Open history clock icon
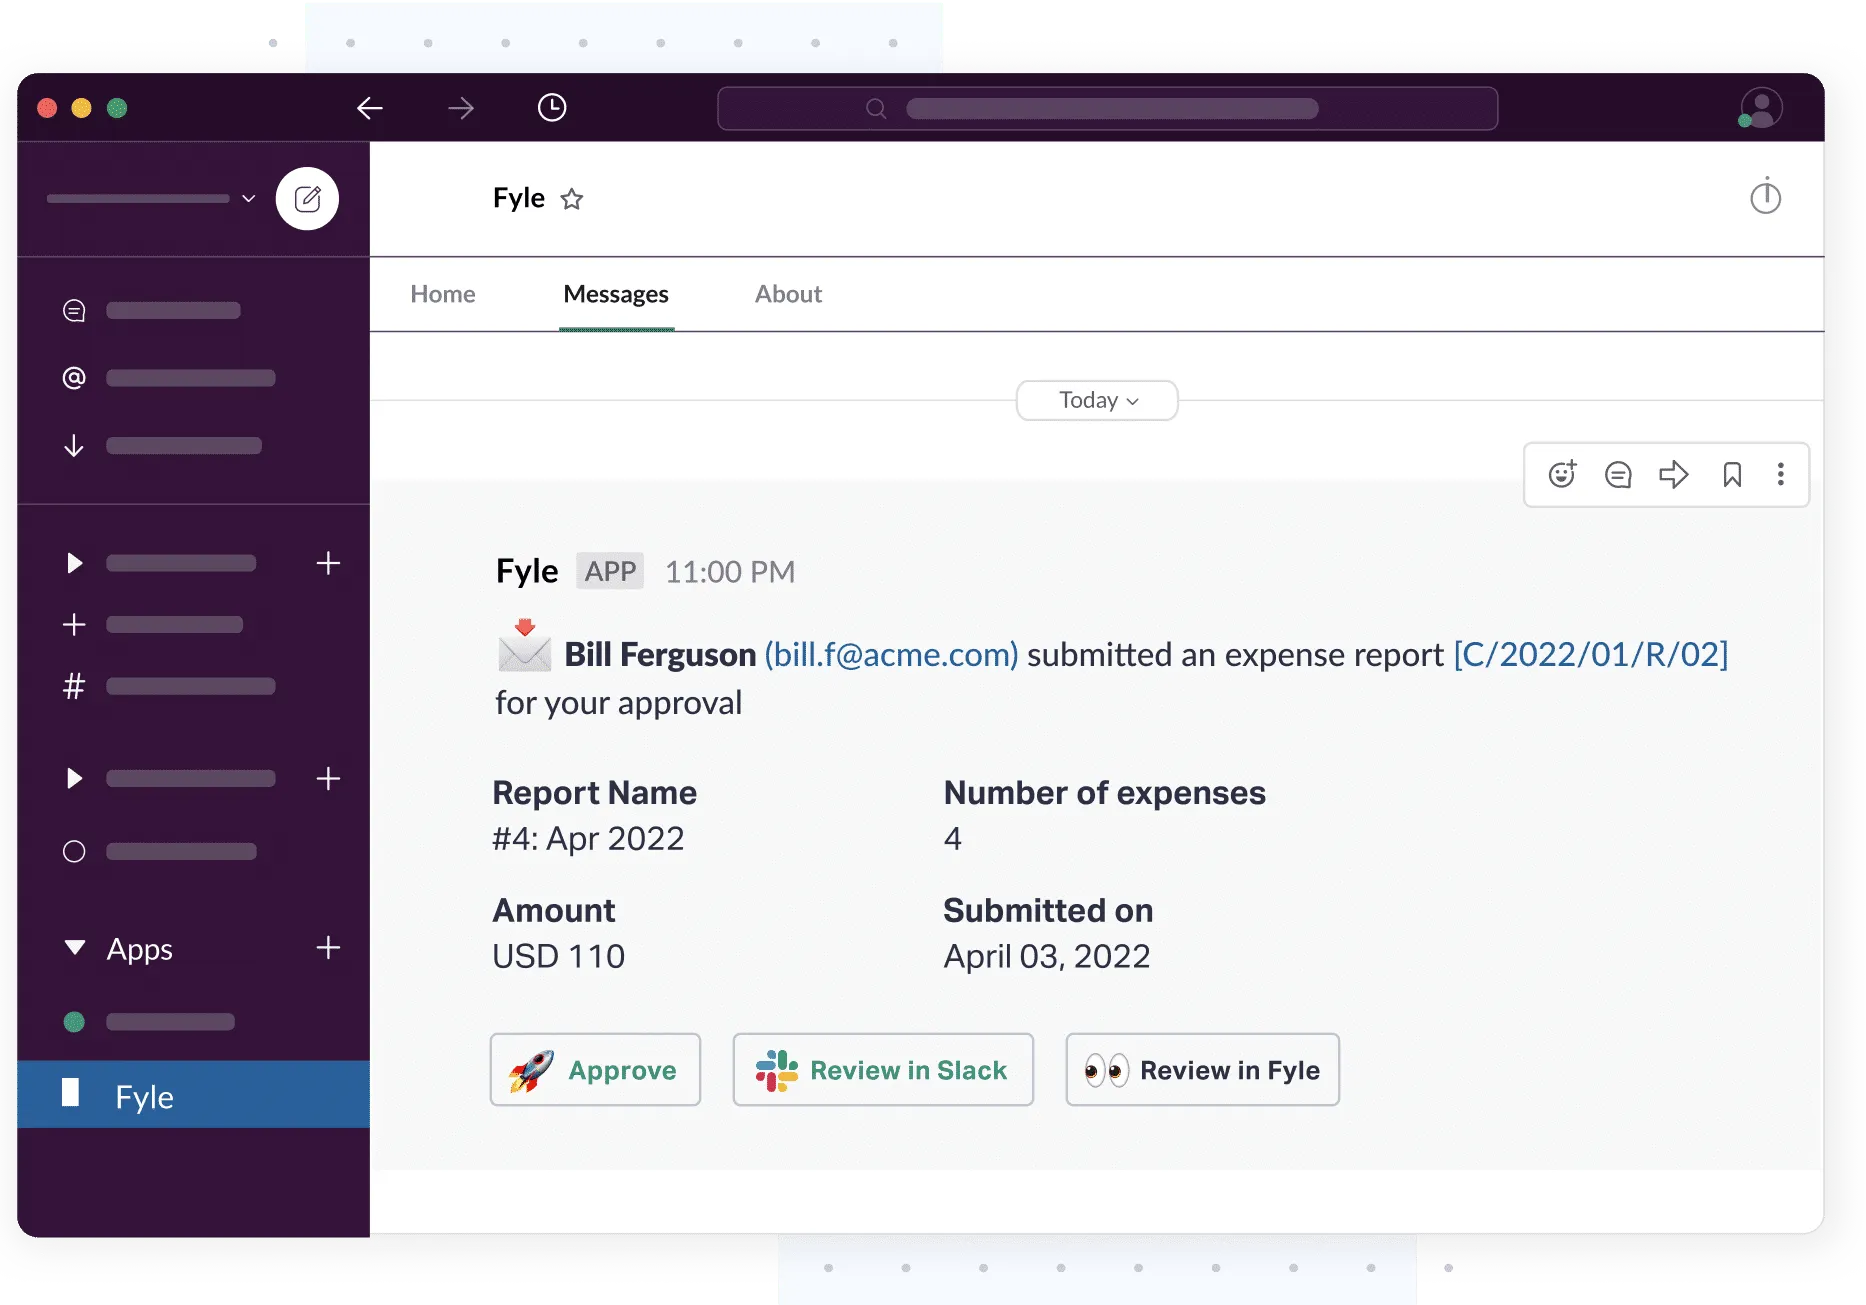1866x1305 pixels. click(x=552, y=107)
